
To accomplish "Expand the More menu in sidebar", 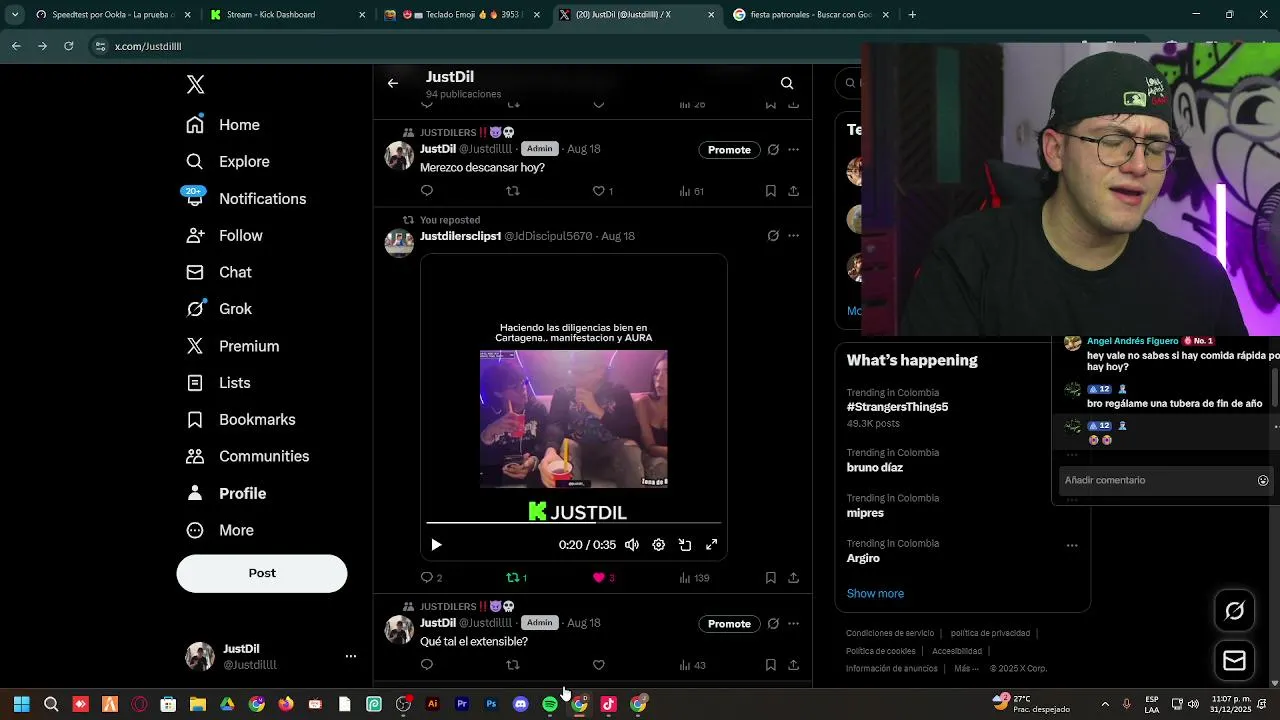I will [x=220, y=530].
